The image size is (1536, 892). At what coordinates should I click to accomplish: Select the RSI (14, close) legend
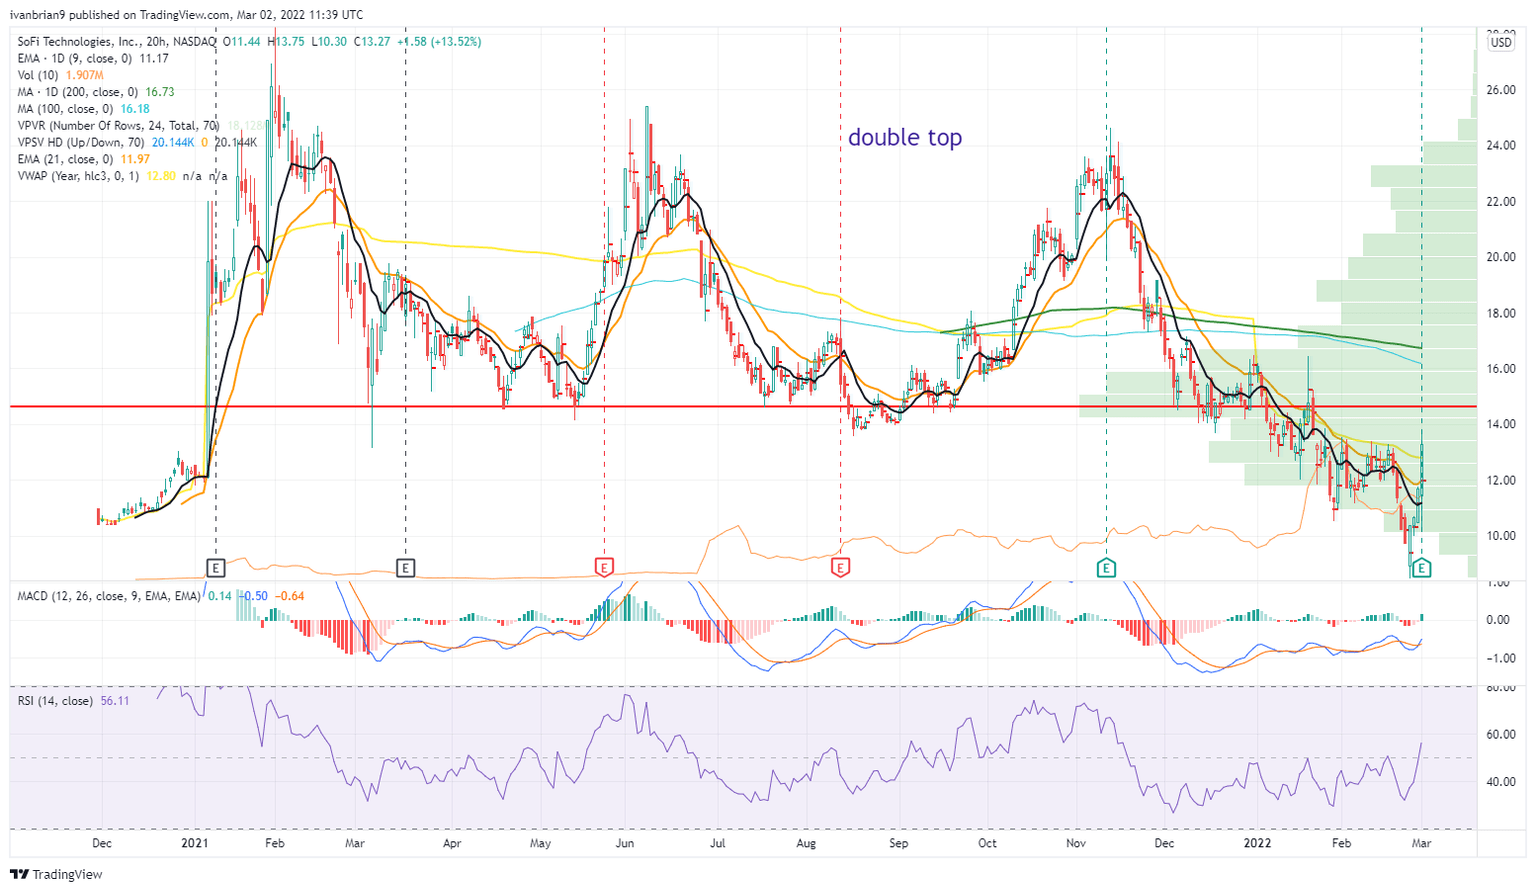[55, 701]
